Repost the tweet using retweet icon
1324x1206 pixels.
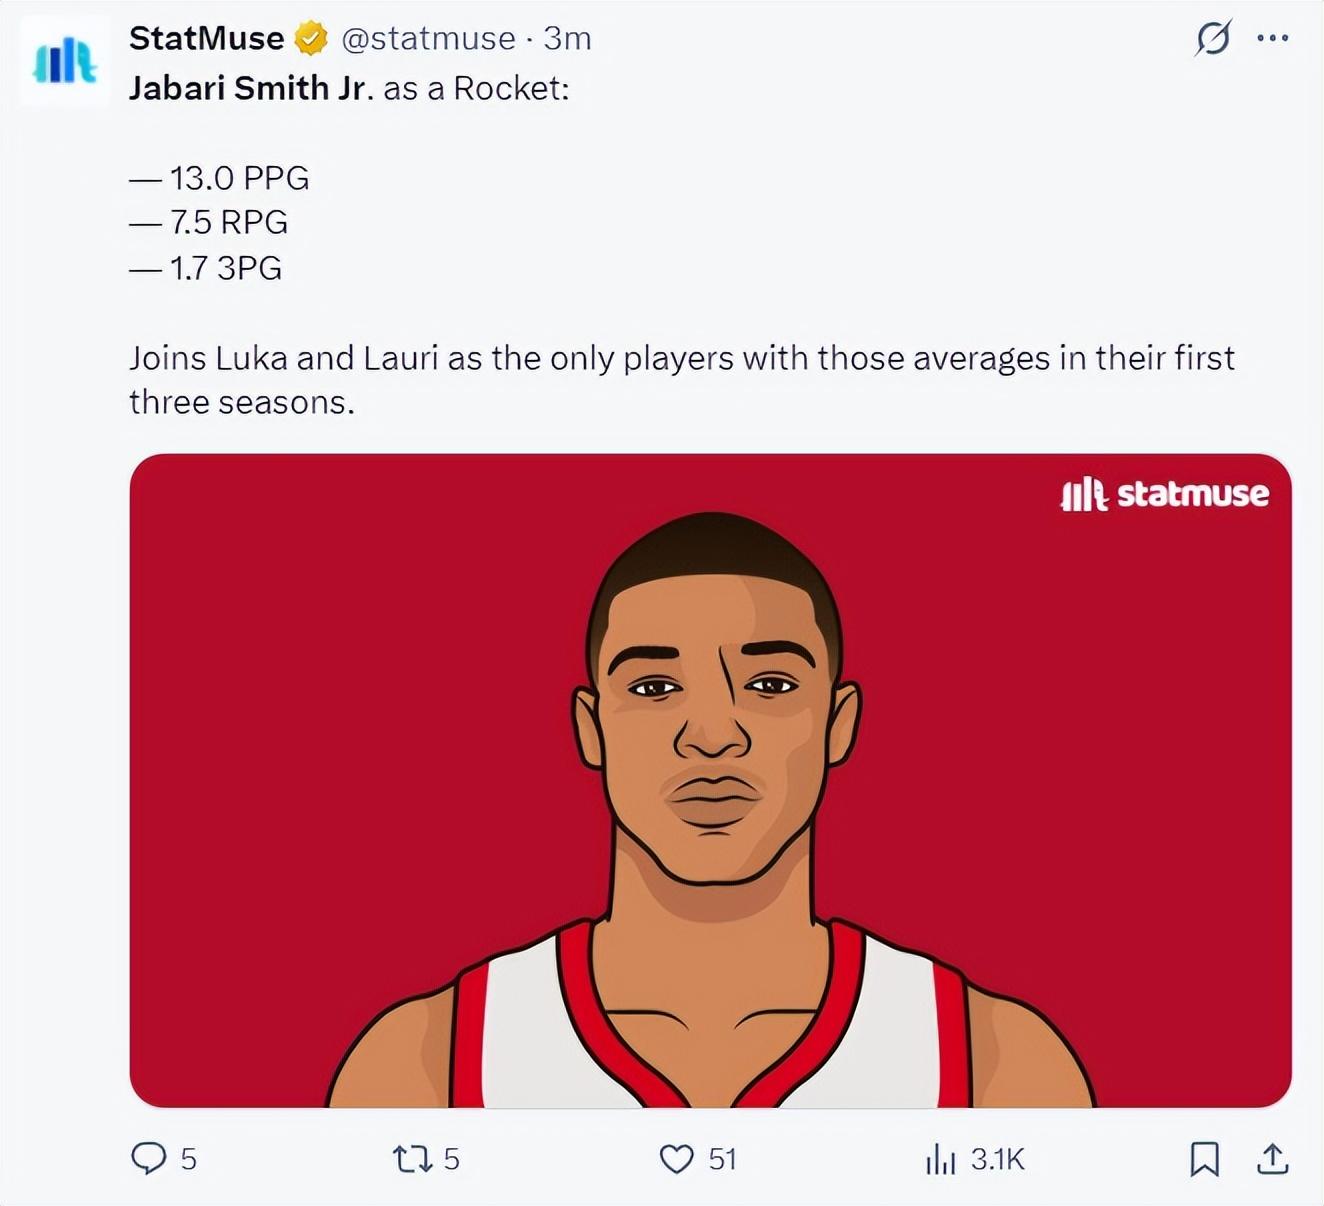coord(412,1159)
